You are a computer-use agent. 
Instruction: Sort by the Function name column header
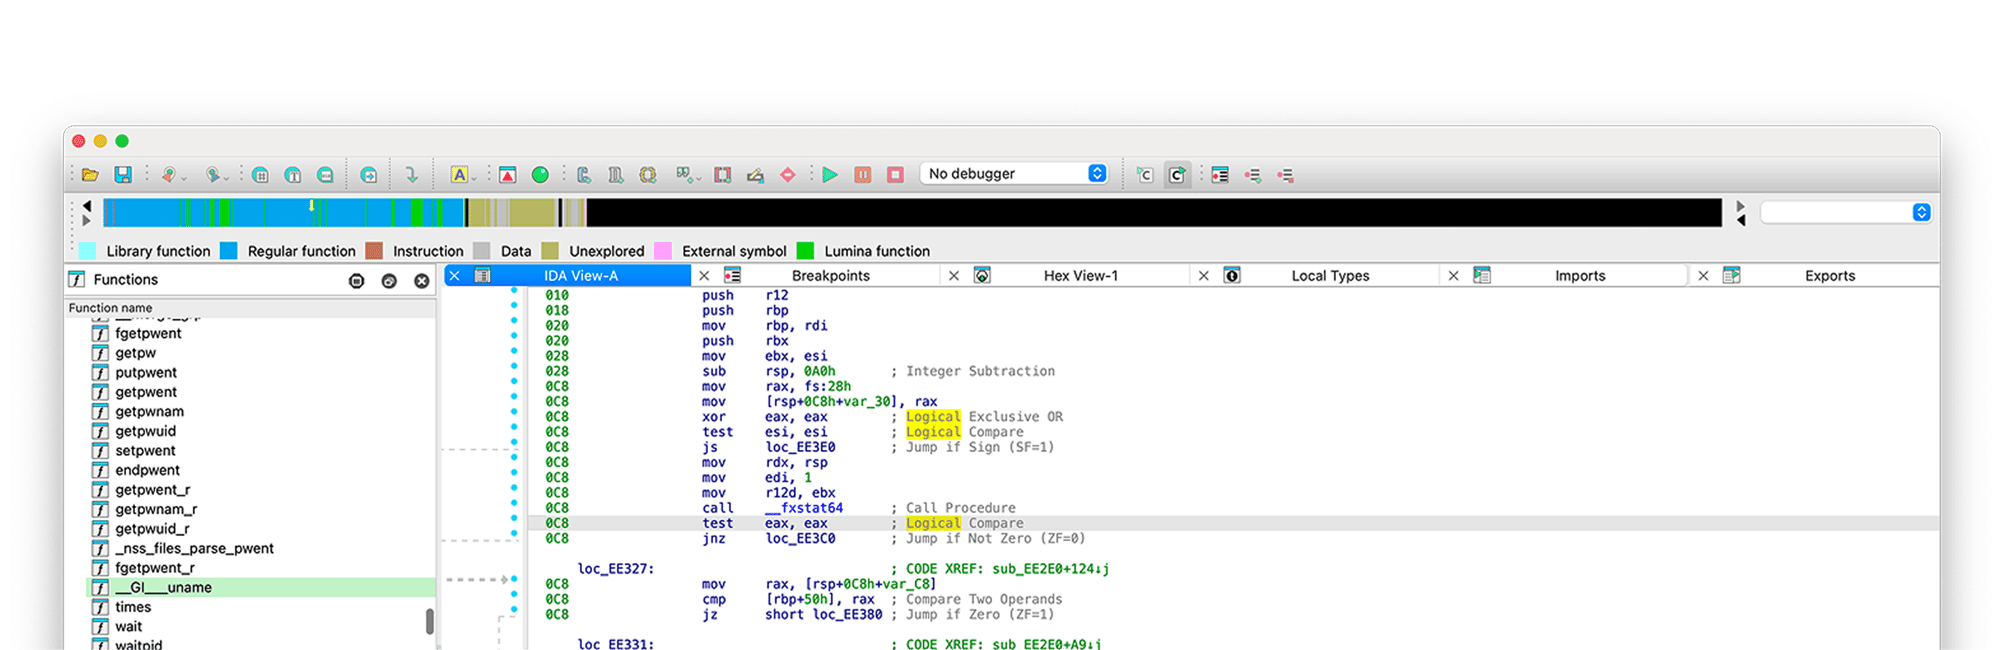pos(250,308)
